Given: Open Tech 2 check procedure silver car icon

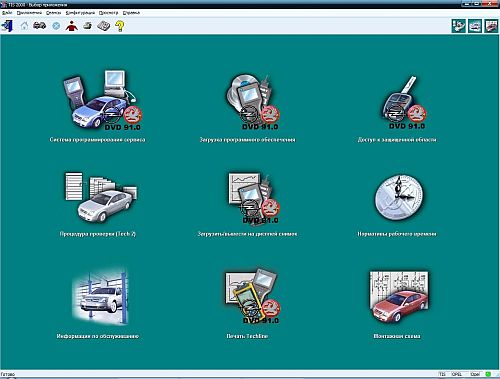Looking at the screenshot, I should [101, 197].
